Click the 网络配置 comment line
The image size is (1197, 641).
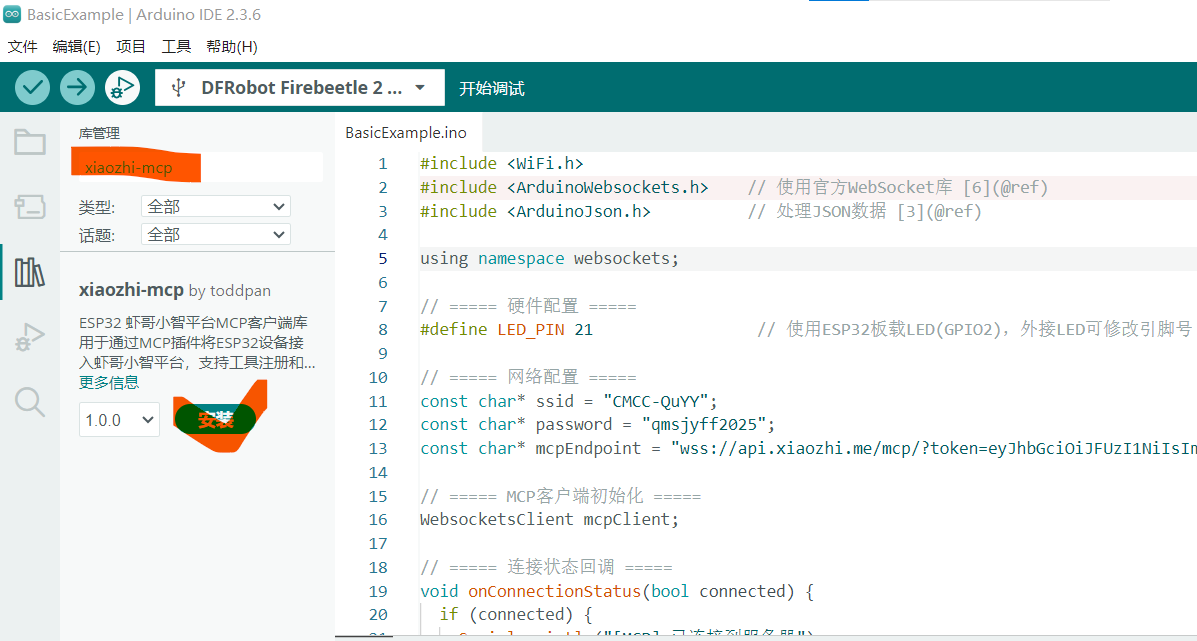[x=528, y=377]
